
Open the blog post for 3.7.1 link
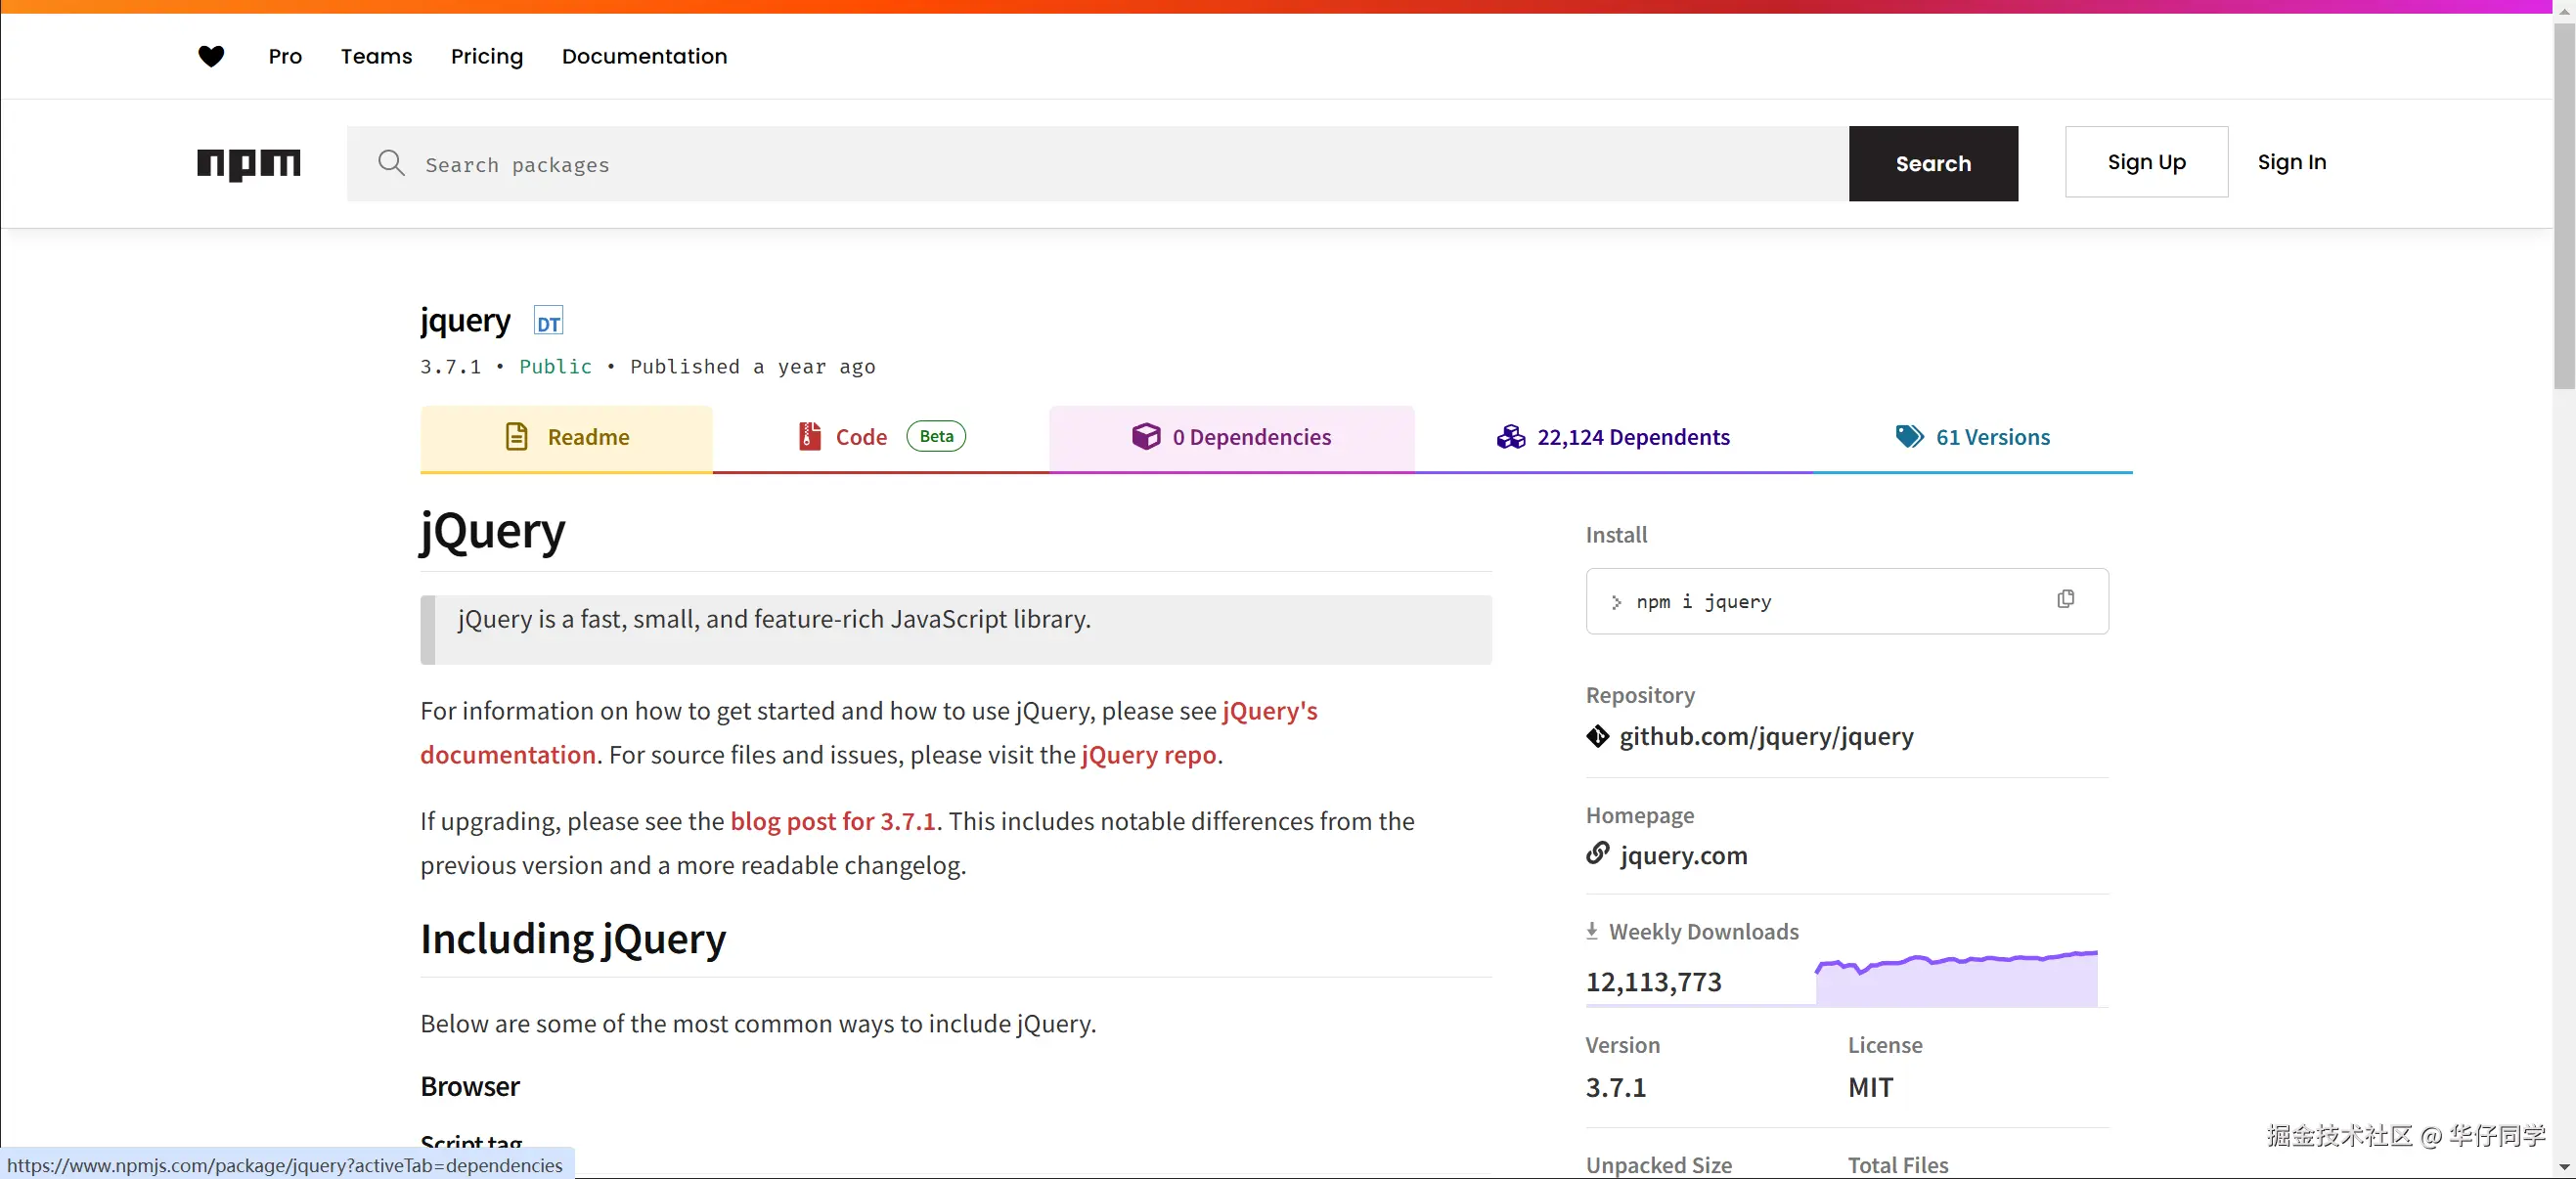pos(832,821)
